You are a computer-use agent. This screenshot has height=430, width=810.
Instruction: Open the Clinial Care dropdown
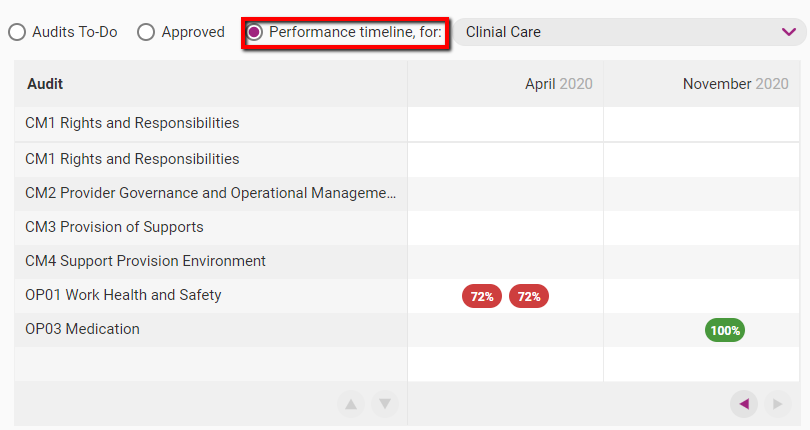620,32
